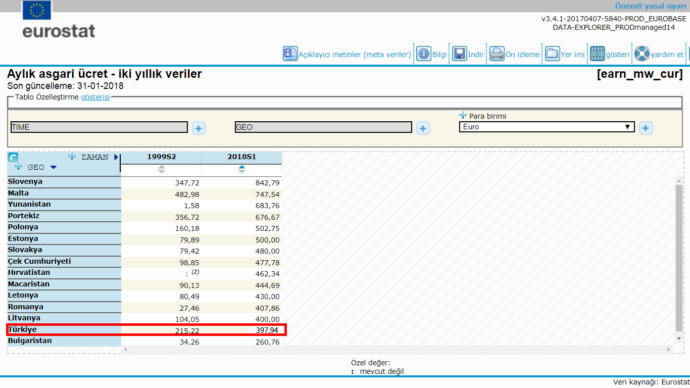690x388 pixels.
Task: Select the Çek Cumhuriyeti row label
Action: coord(39,261)
